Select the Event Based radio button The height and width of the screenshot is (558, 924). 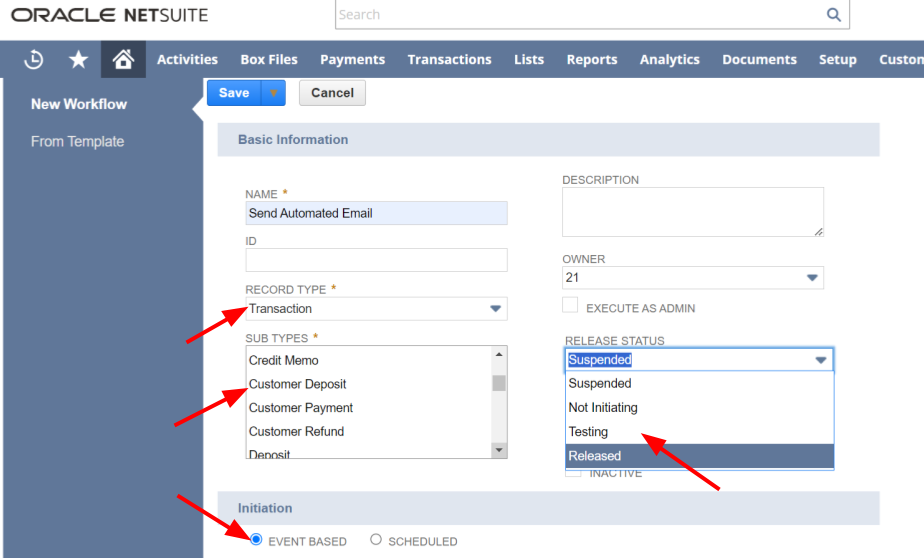click(x=256, y=540)
